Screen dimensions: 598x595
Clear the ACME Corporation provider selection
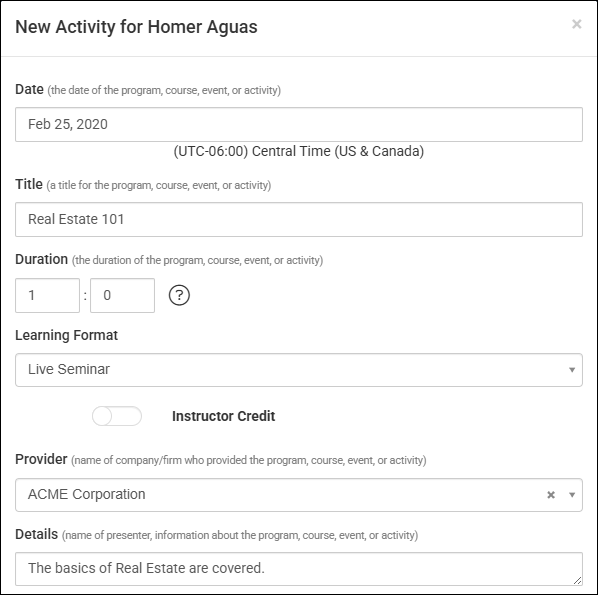[551, 495]
